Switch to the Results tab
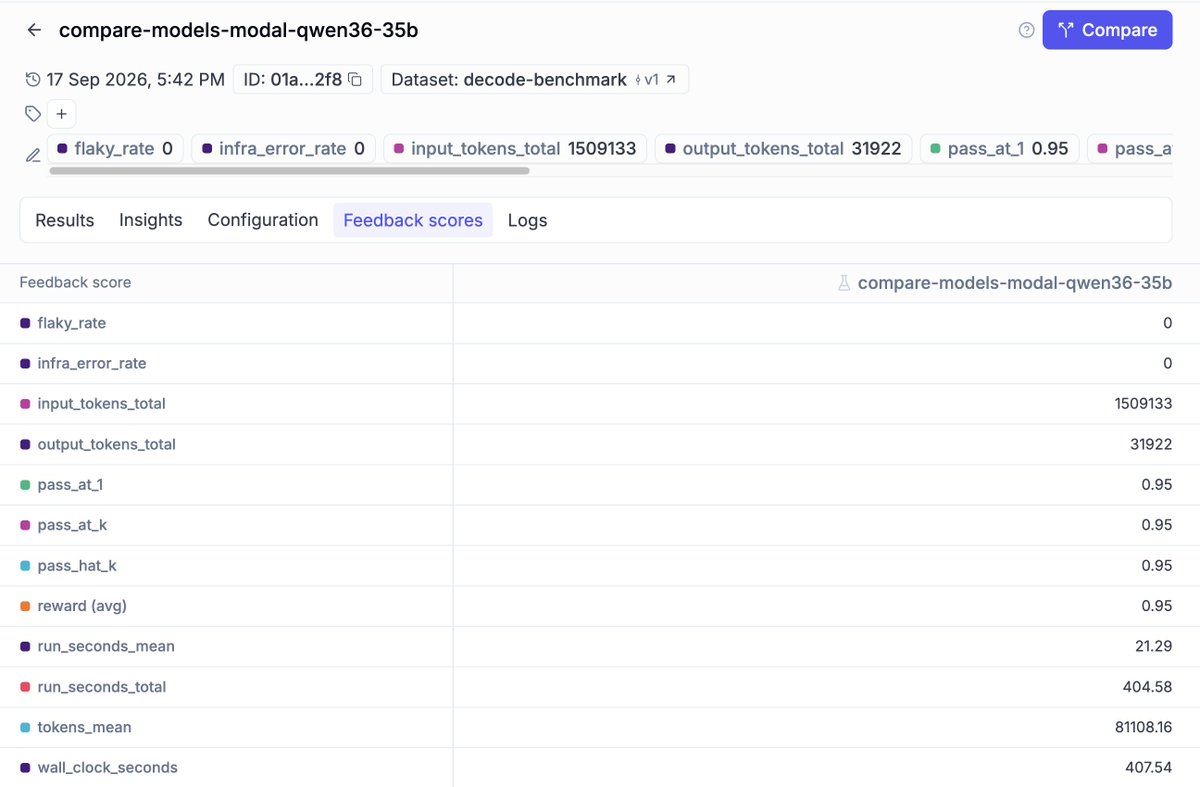The width and height of the screenshot is (1200, 787). click(65, 220)
